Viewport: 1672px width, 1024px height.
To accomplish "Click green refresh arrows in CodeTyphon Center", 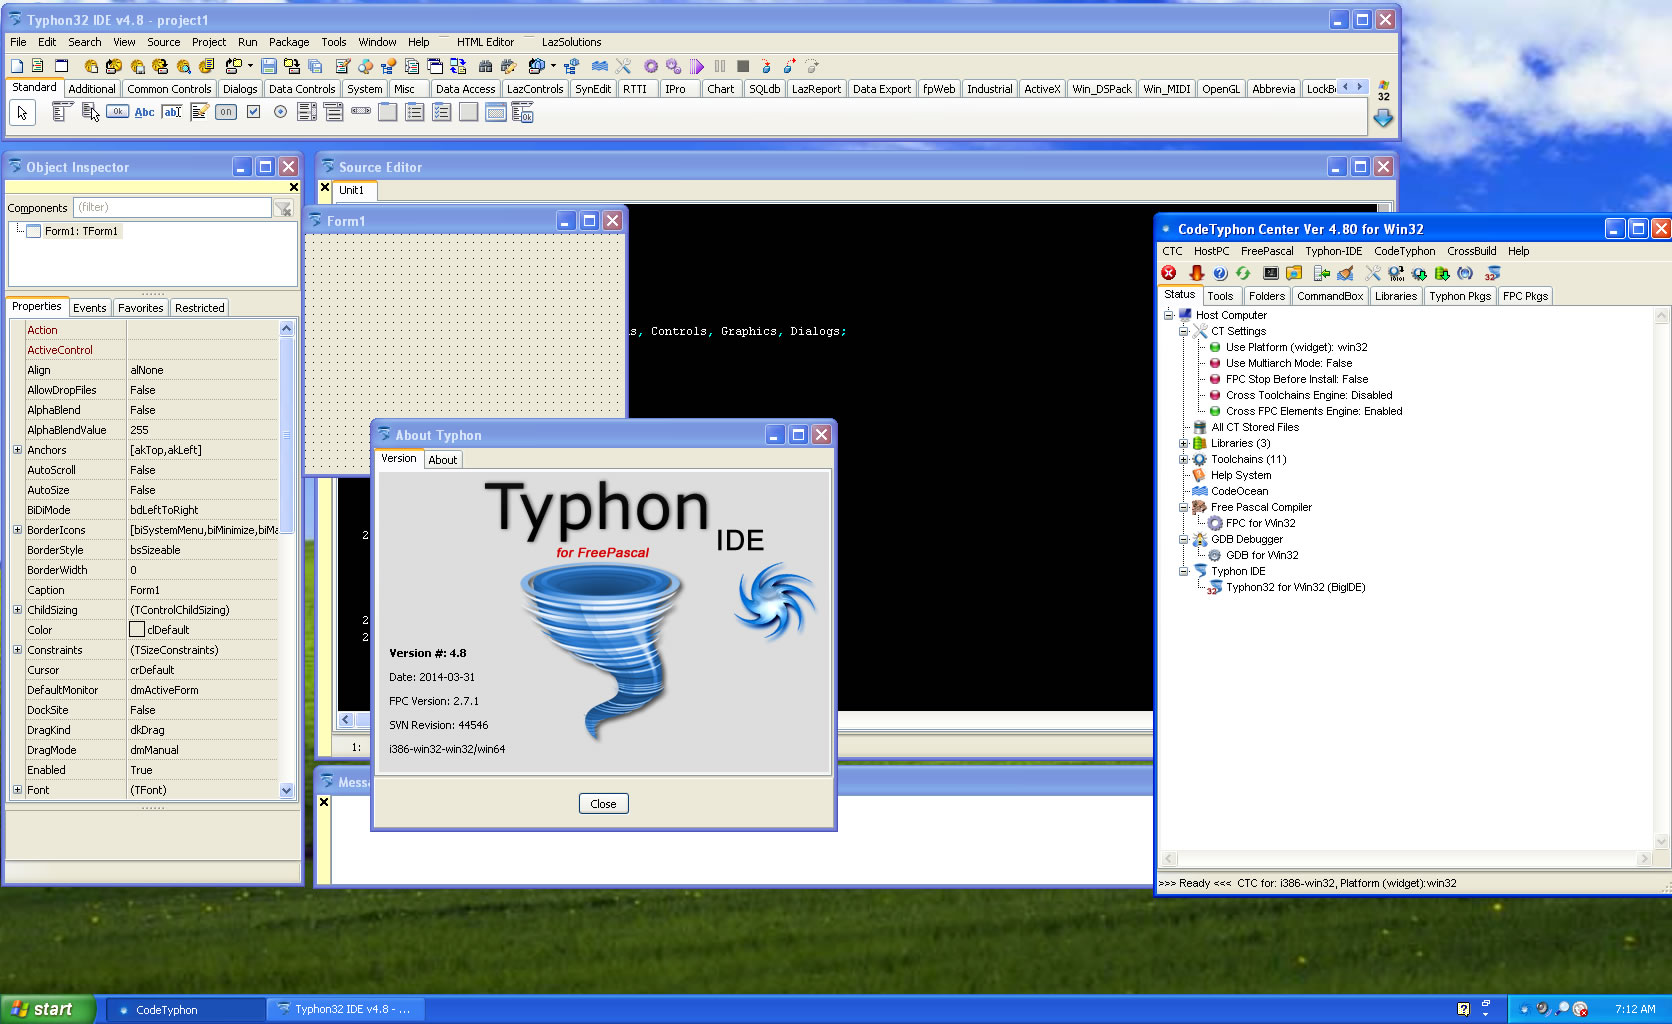I will 1243,273.
